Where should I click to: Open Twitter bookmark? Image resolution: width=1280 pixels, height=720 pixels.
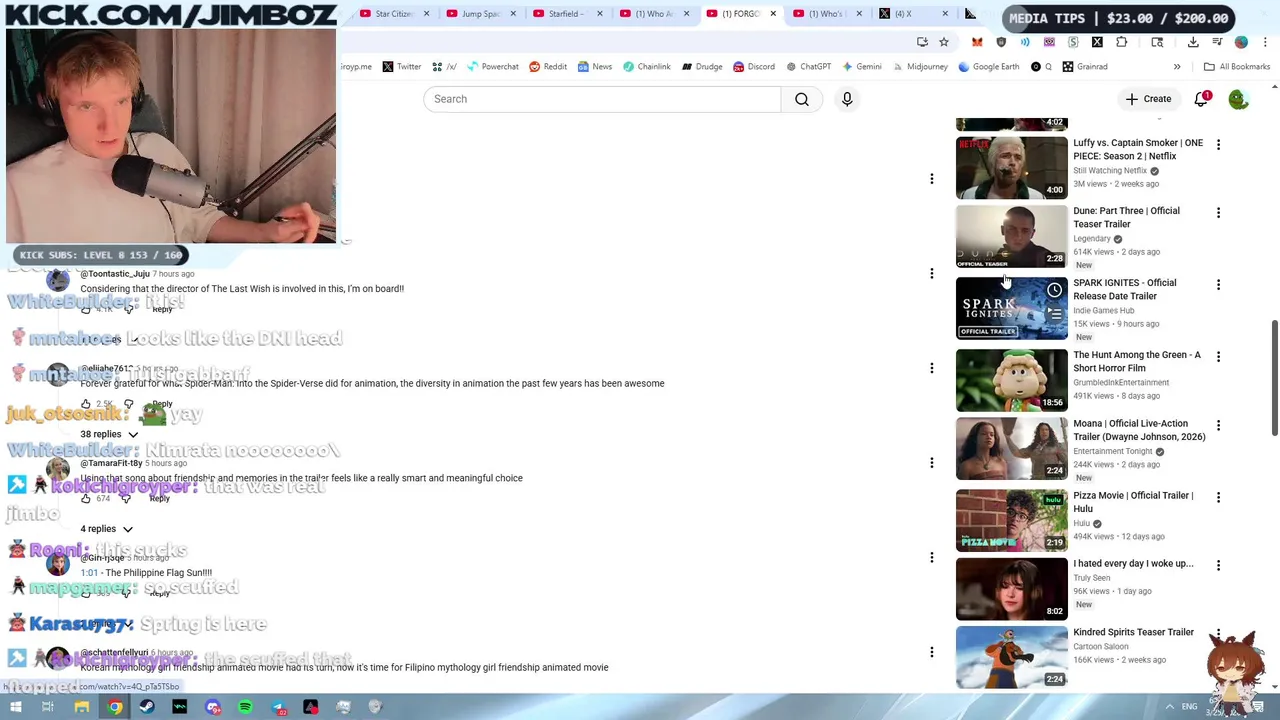(x=401, y=67)
